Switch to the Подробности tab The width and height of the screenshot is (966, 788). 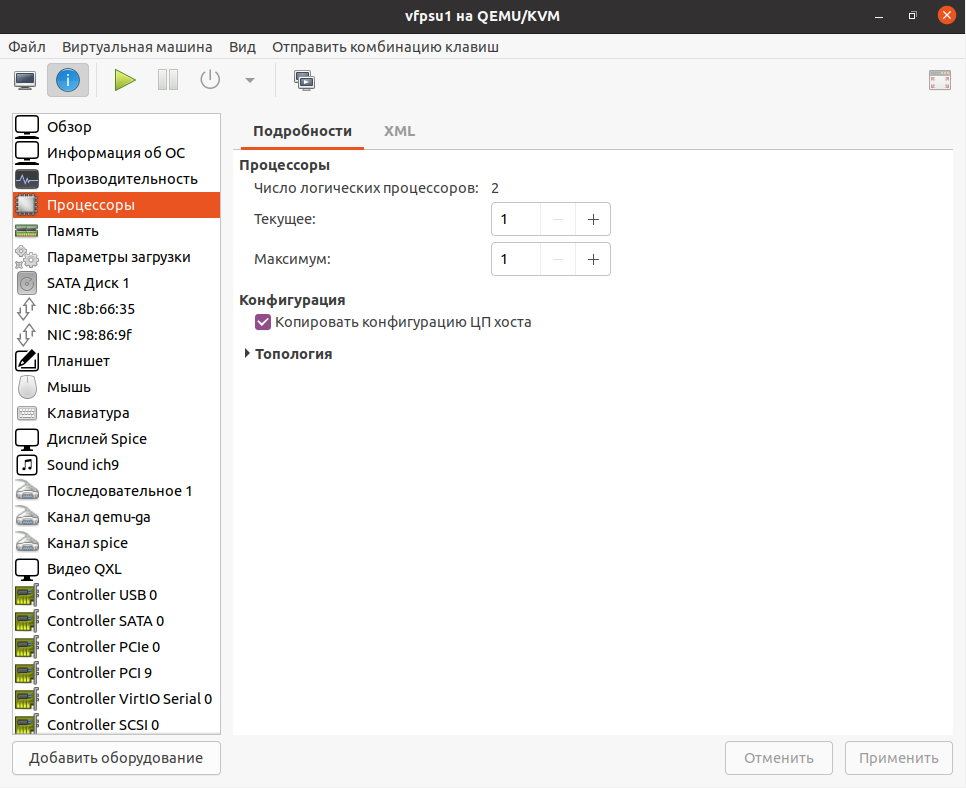click(302, 131)
